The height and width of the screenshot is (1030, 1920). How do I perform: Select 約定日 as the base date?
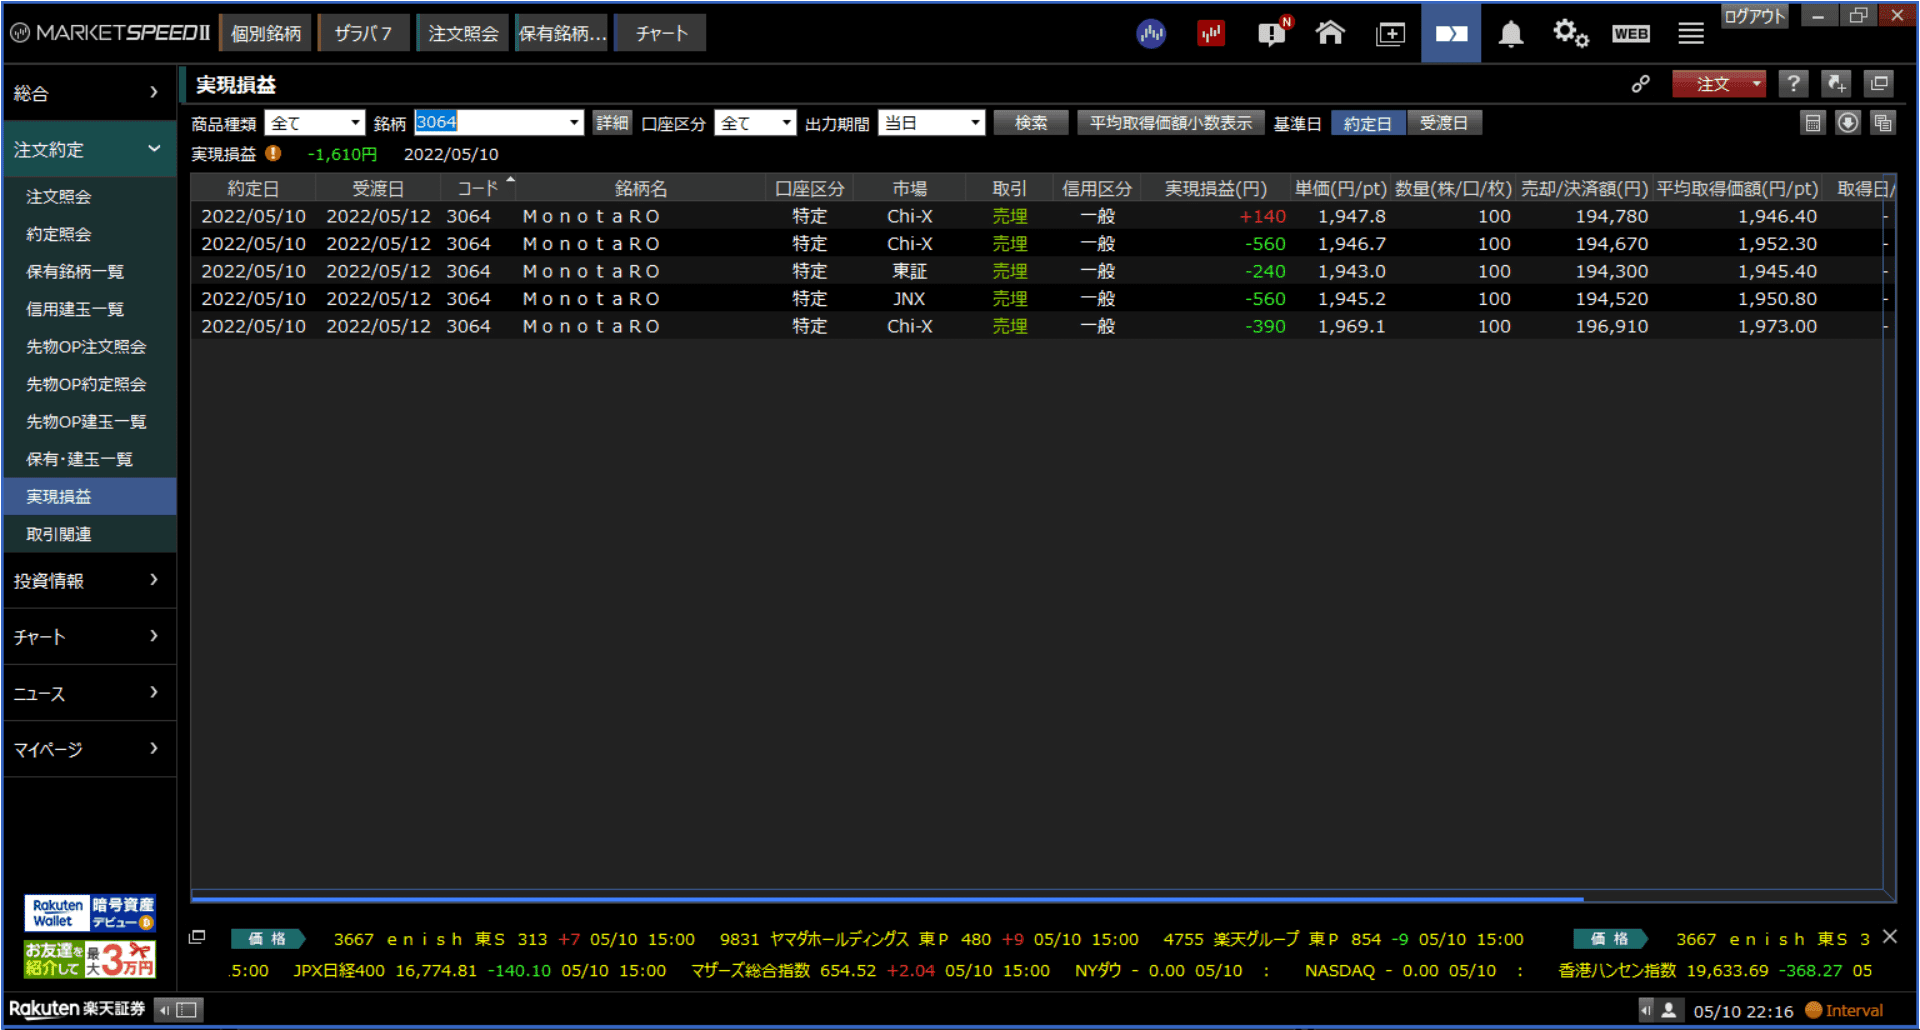[x=1367, y=123]
